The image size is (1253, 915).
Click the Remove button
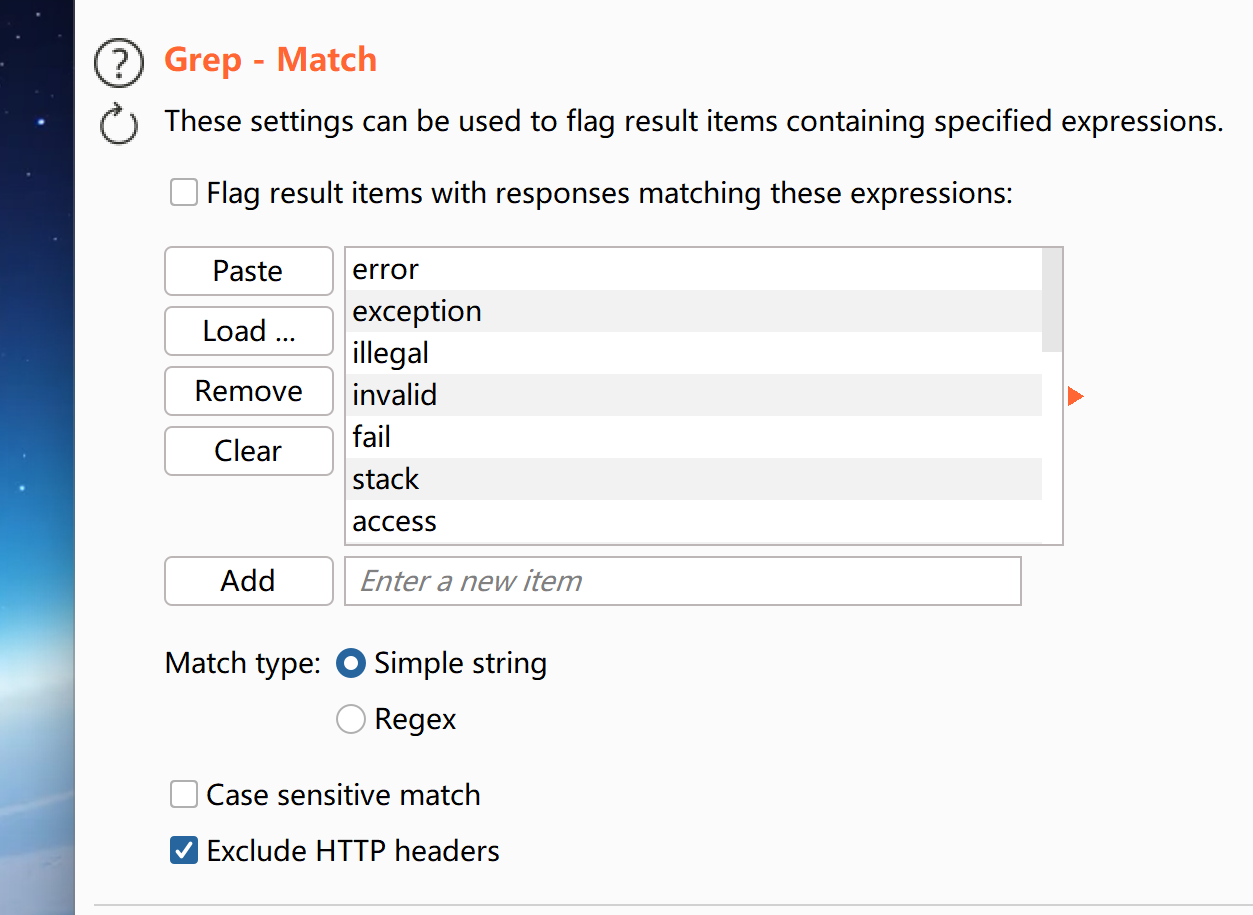[x=248, y=391]
